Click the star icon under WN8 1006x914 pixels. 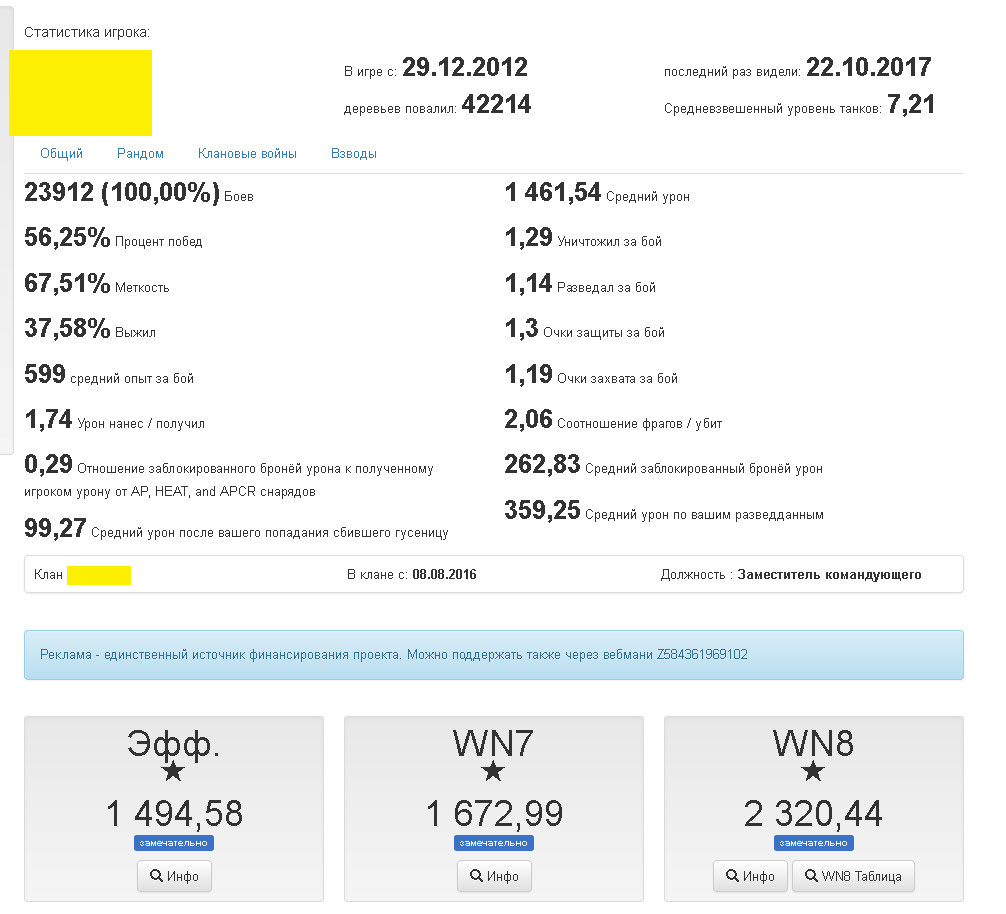(813, 772)
